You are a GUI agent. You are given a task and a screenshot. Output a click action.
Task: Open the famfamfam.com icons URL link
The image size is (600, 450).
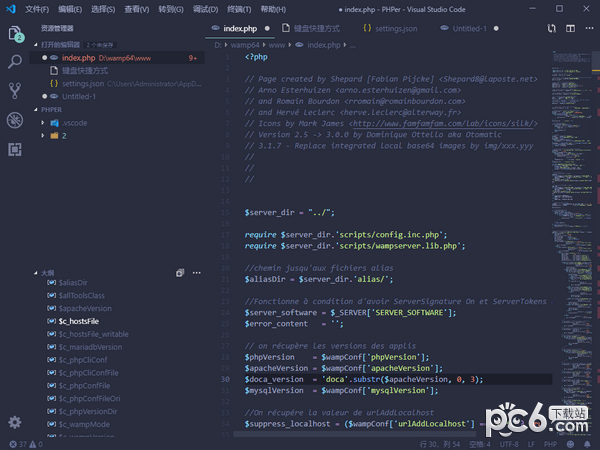point(443,124)
